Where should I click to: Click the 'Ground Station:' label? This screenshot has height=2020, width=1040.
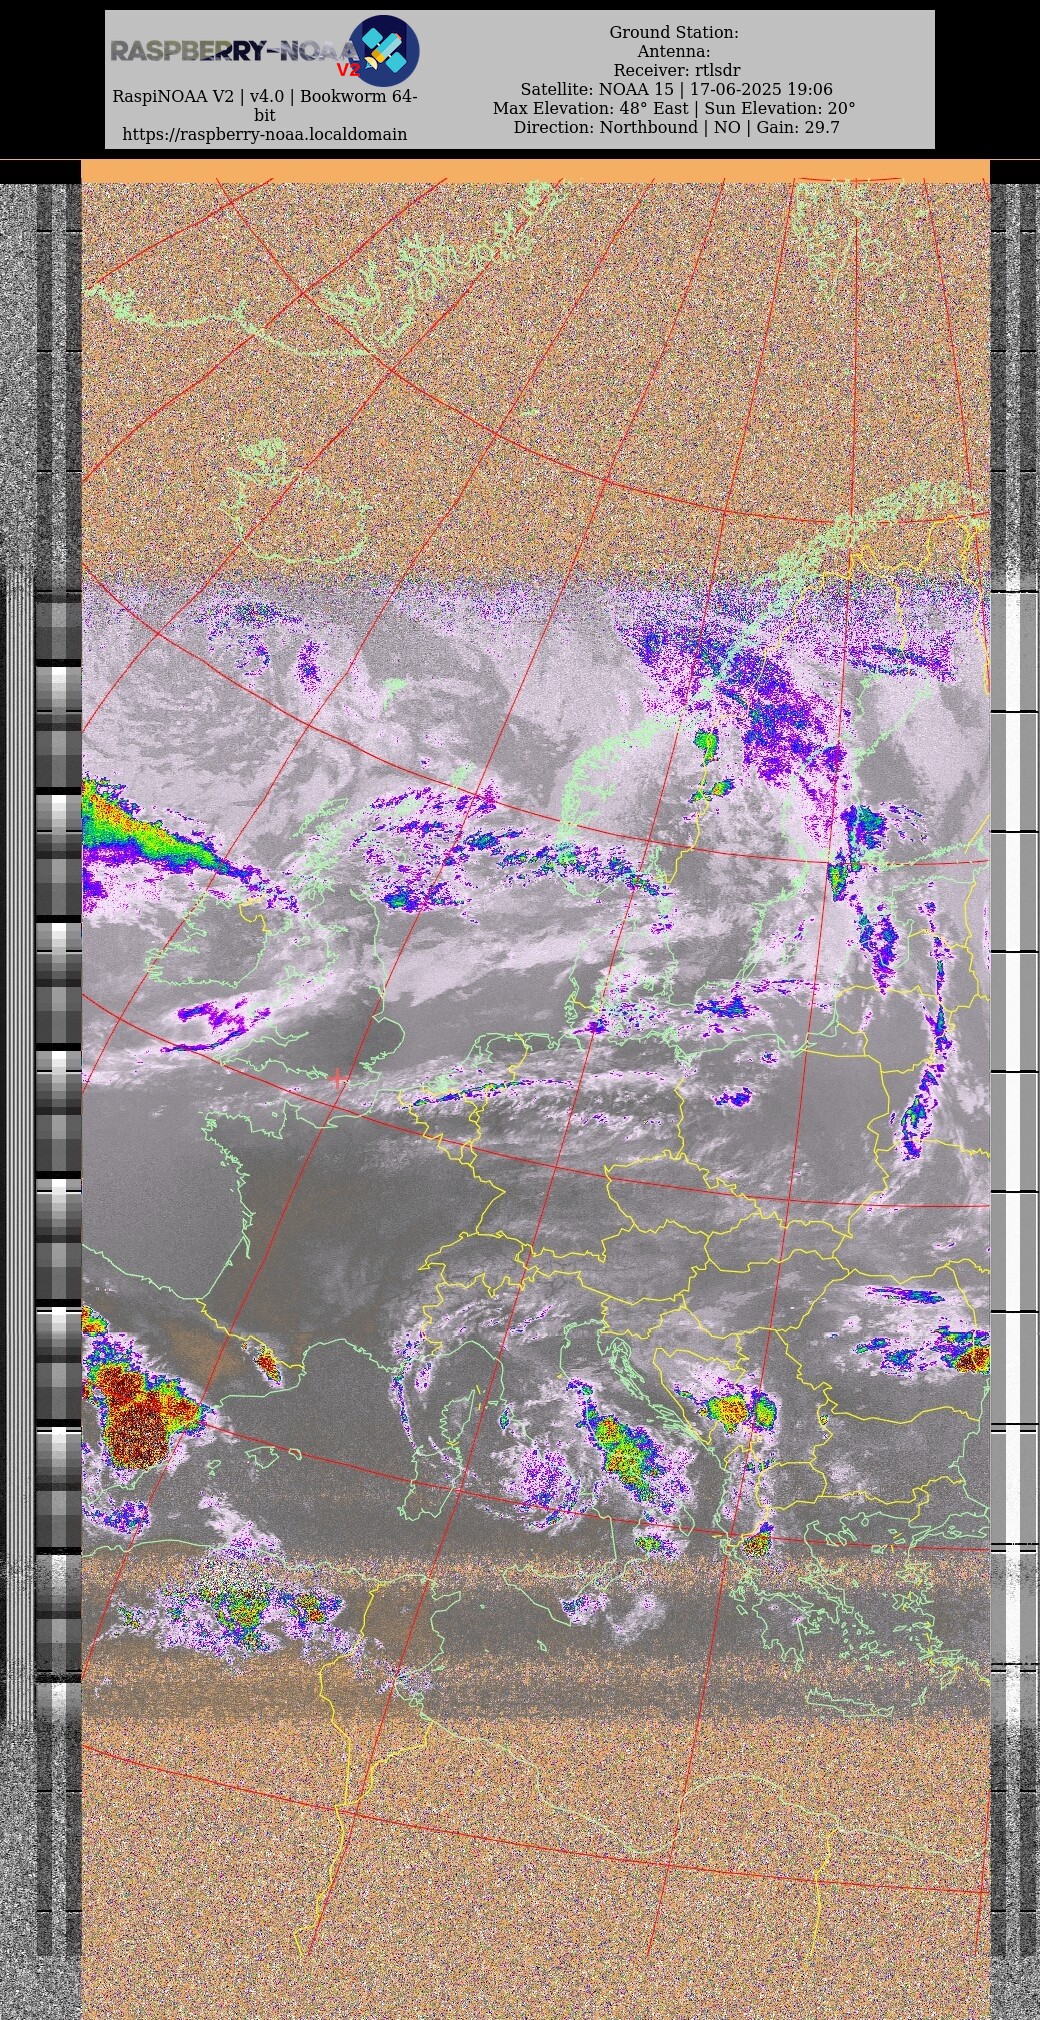point(674,32)
